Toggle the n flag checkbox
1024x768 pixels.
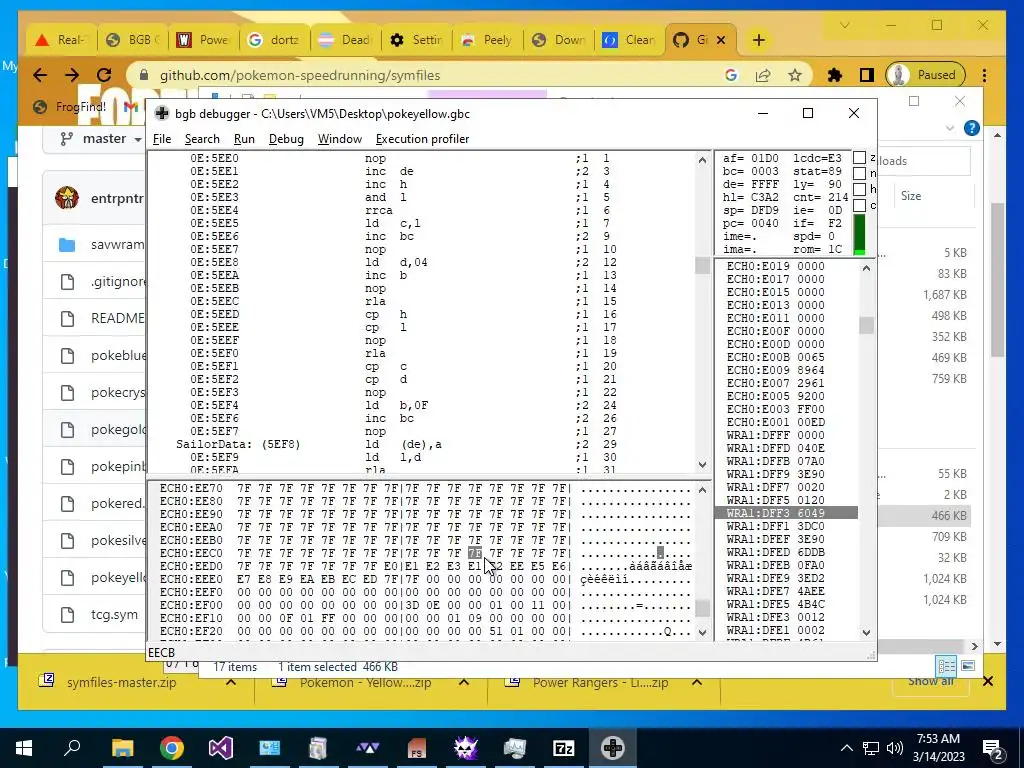tap(859, 173)
